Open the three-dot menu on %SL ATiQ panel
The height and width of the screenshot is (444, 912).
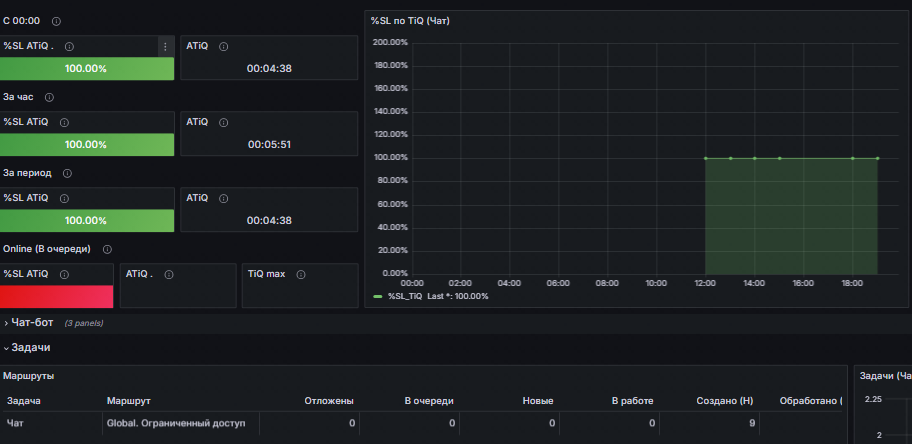point(165,47)
